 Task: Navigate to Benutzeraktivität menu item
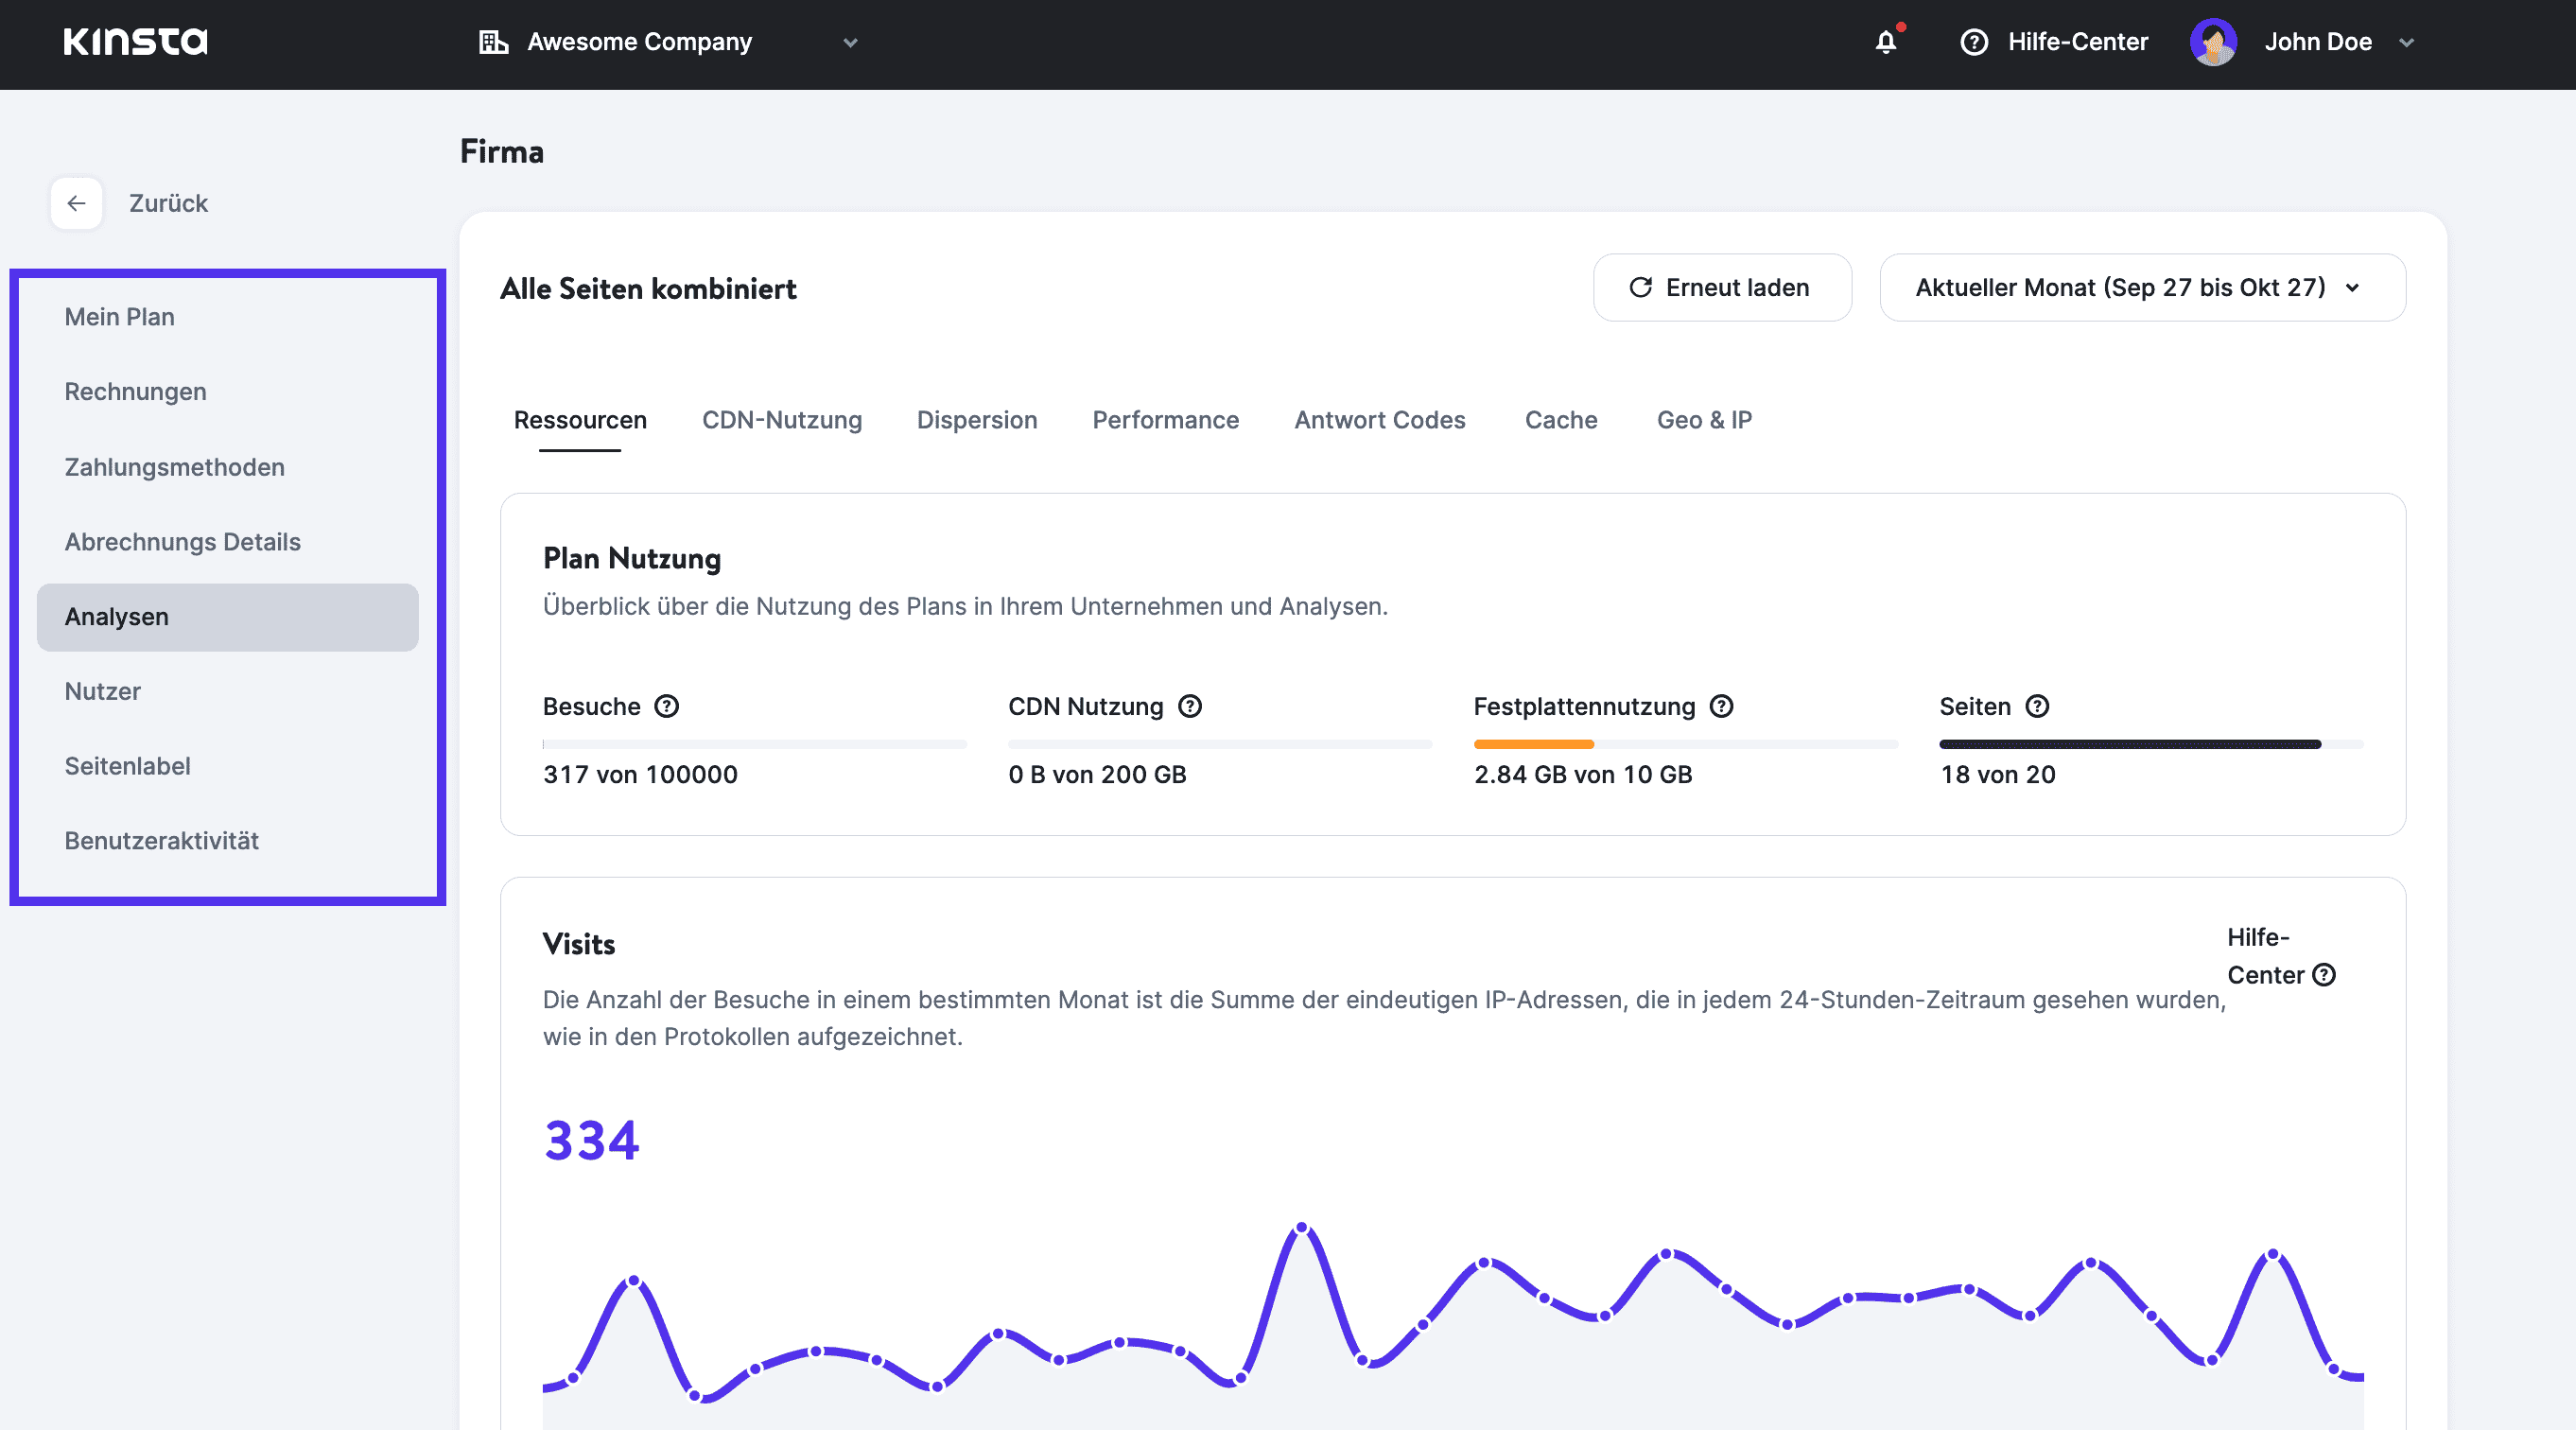click(162, 840)
